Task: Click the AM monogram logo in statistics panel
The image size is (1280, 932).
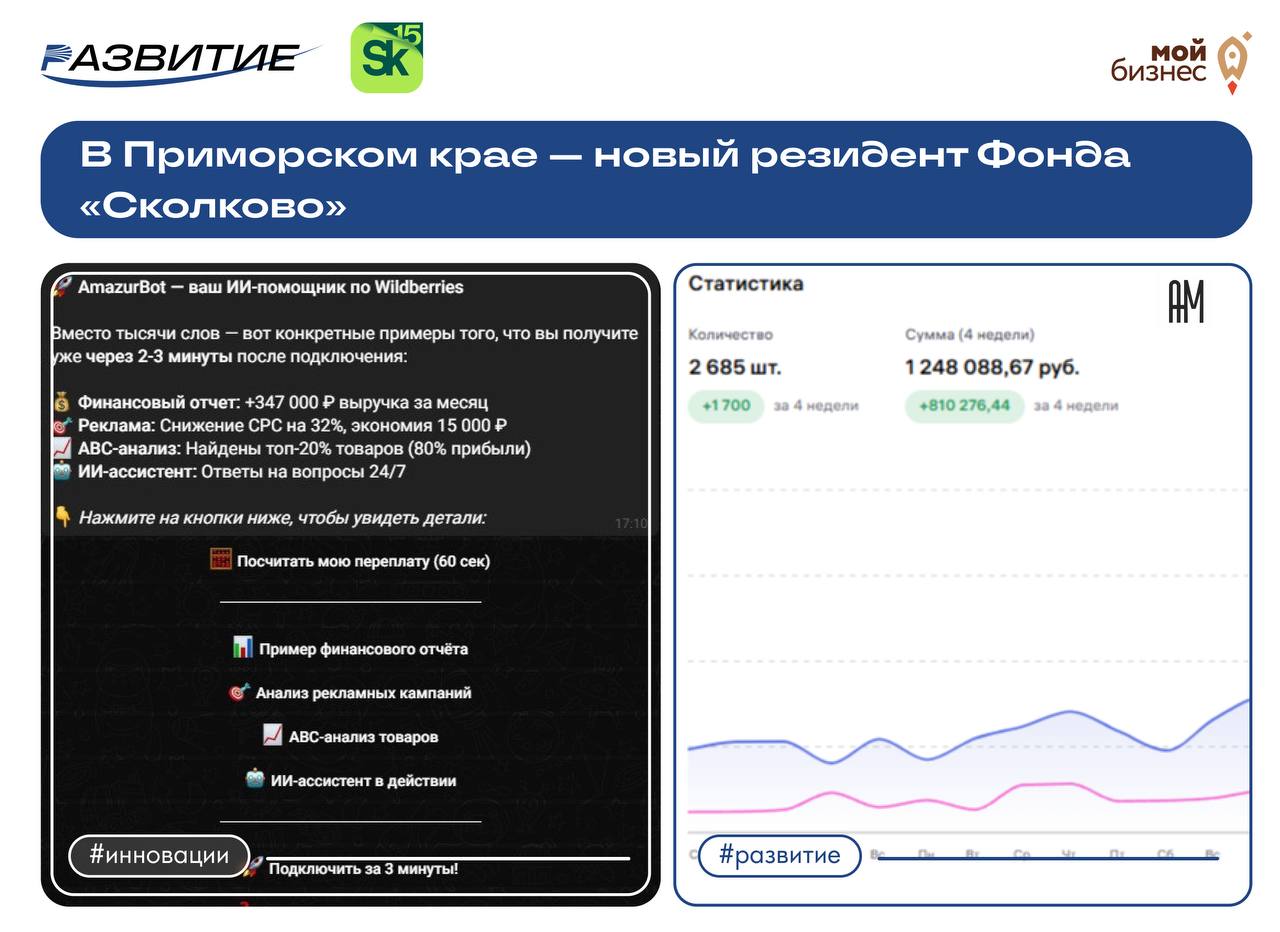Action: click(x=1186, y=301)
